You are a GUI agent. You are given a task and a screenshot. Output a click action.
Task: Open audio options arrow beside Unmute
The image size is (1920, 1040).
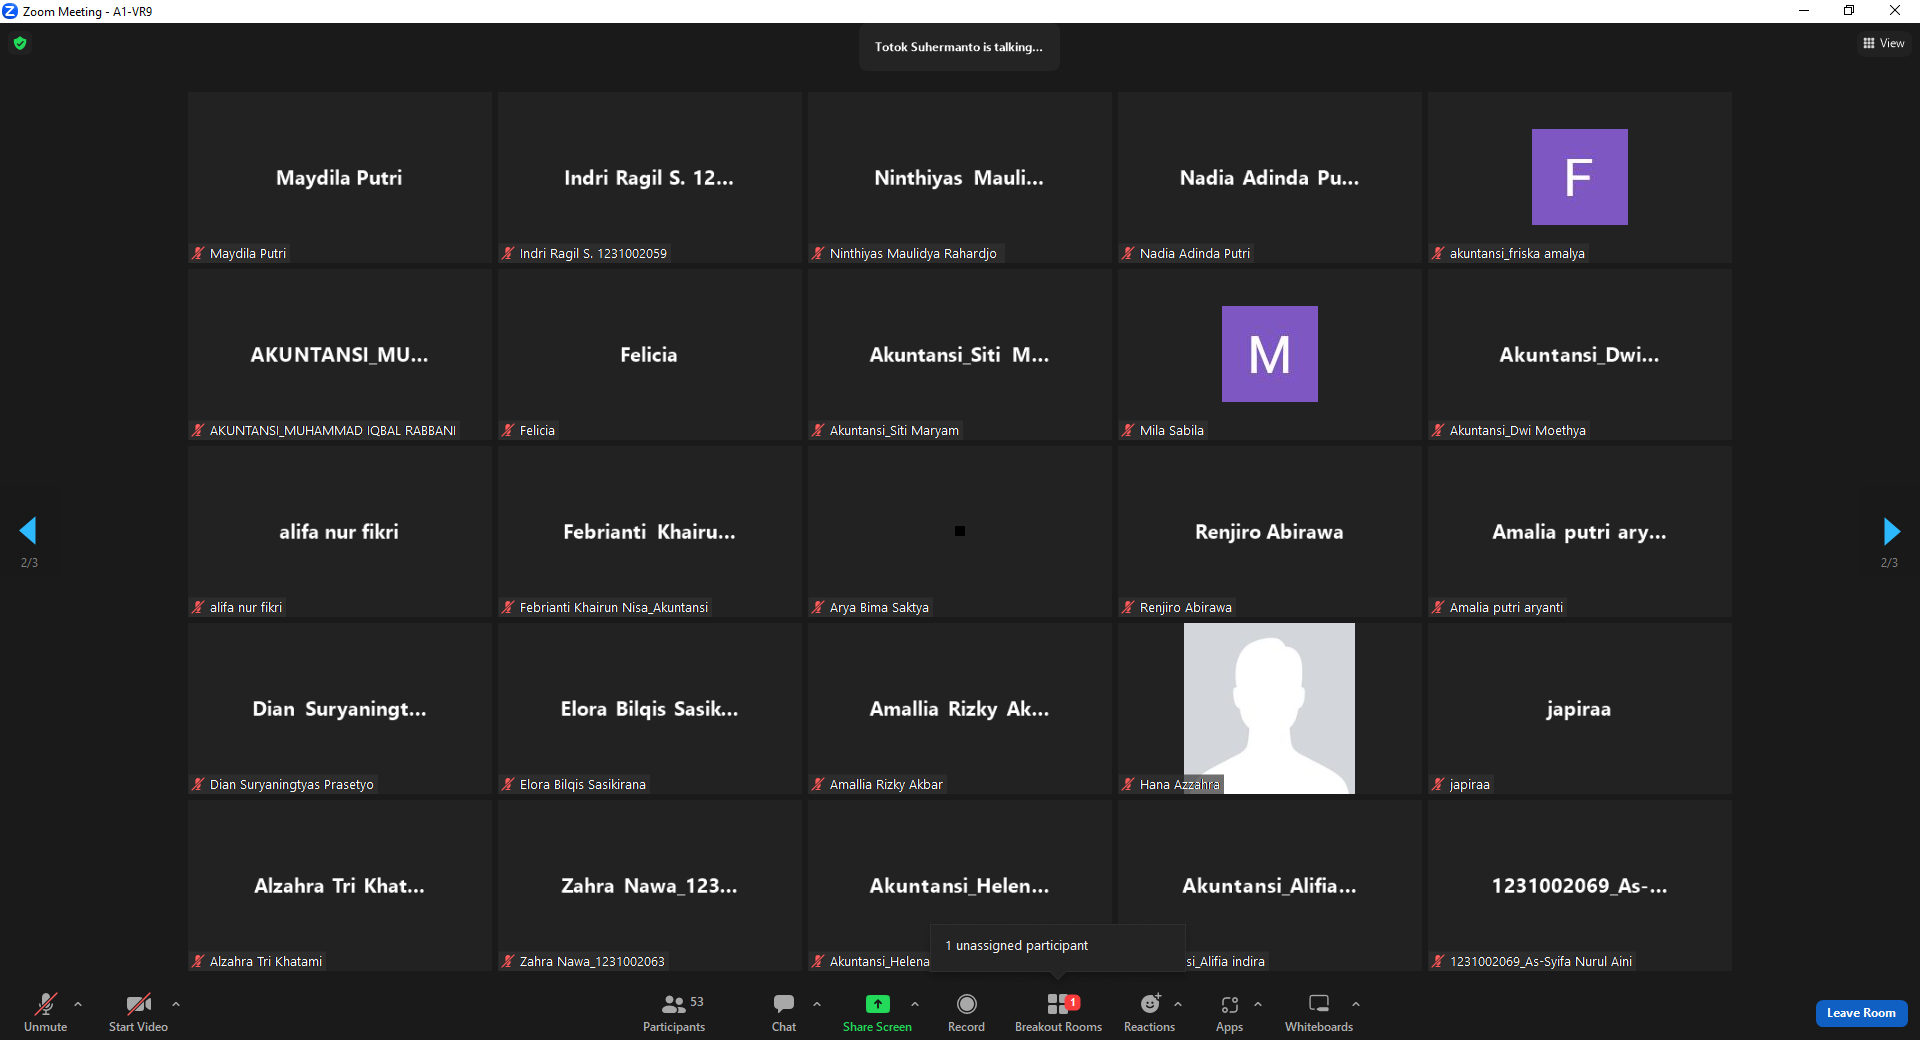click(78, 1004)
